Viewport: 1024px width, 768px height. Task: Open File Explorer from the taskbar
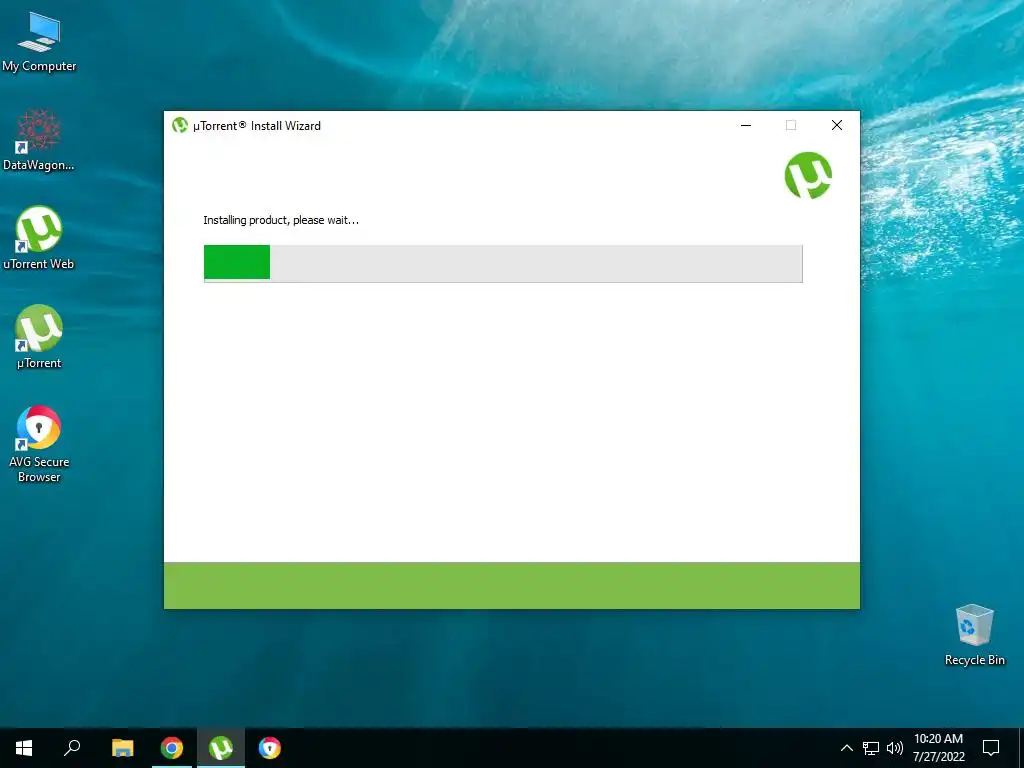click(122, 748)
